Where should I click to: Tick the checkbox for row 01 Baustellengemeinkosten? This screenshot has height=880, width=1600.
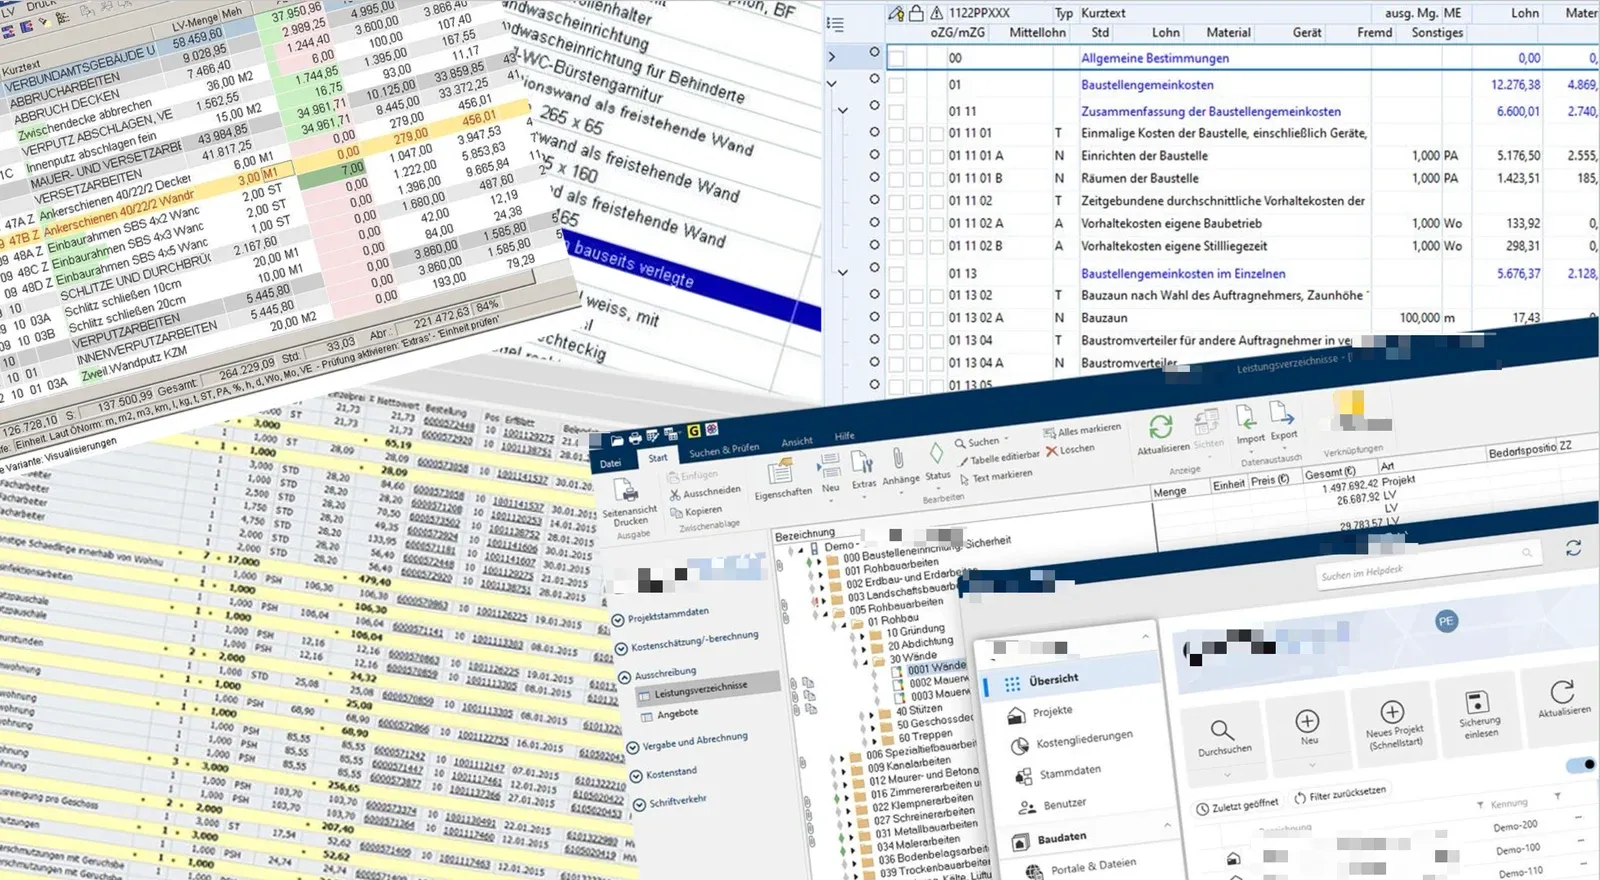[x=896, y=85]
